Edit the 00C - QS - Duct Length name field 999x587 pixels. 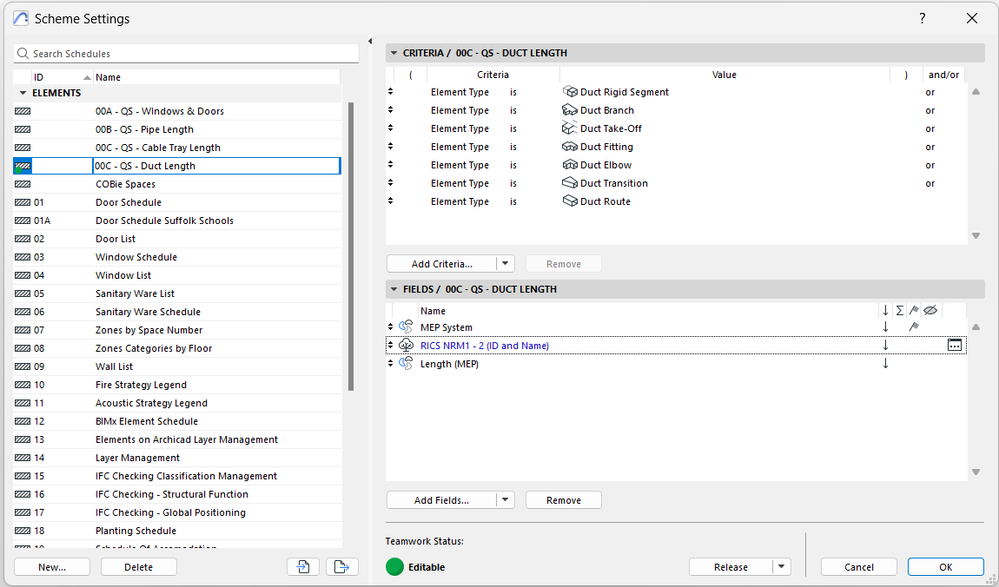(x=217, y=166)
